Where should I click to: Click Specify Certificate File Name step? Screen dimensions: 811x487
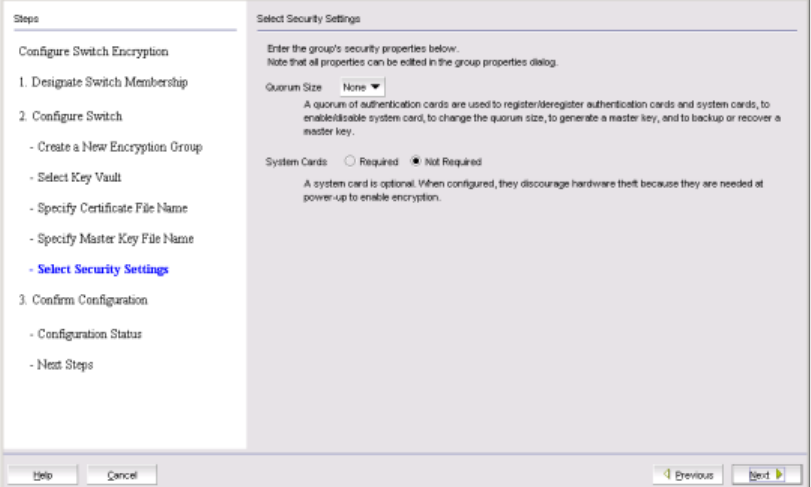tap(109, 208)
